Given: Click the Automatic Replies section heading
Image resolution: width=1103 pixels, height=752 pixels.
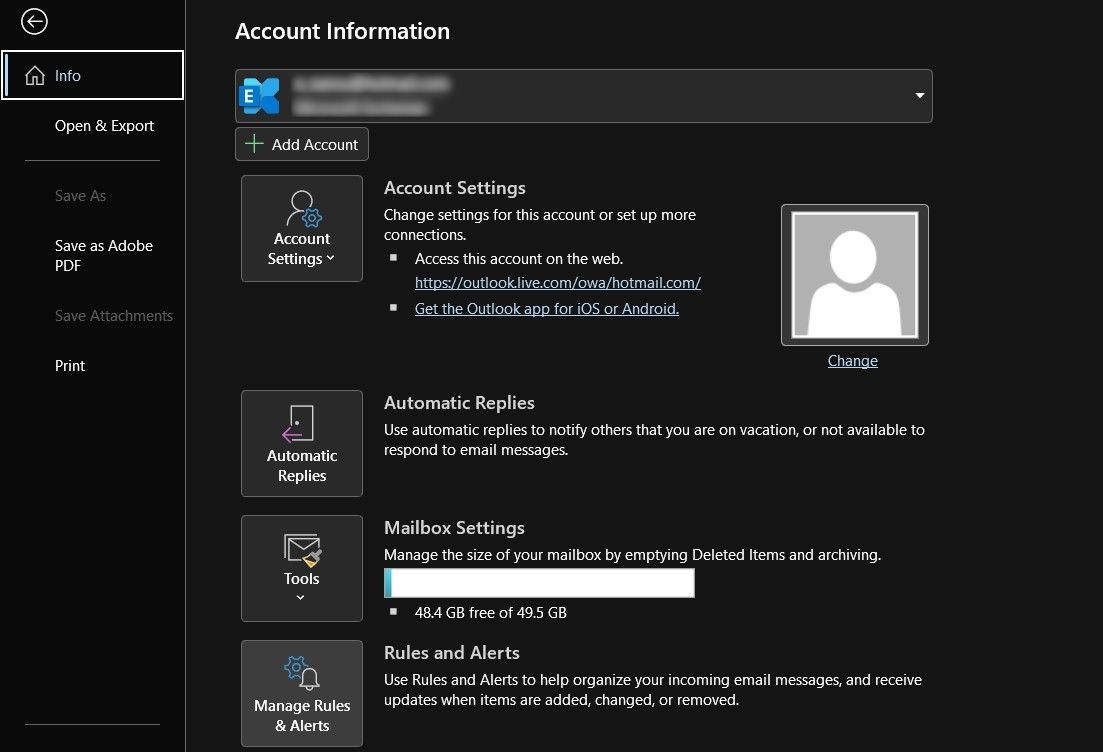Looking at the screenshot, I should point(459,402).
